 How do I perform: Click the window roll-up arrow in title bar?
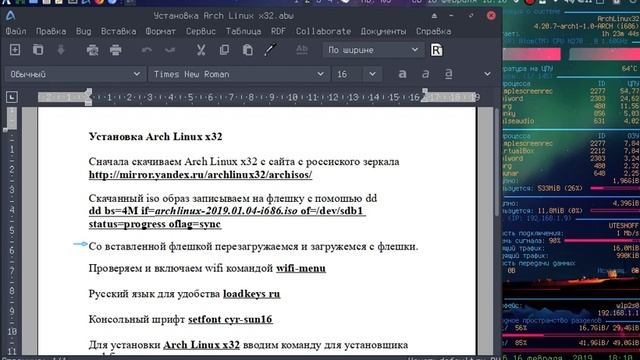click(434, 16)
